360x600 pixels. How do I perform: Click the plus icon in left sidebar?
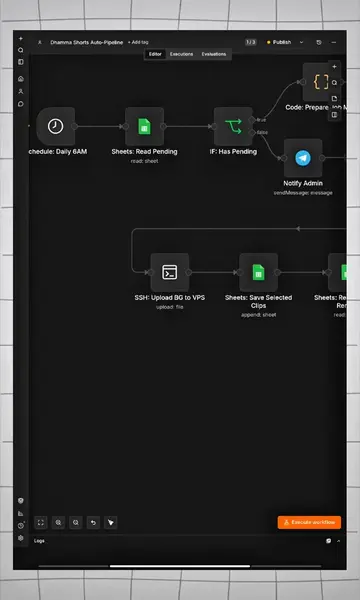(x=21, y=39)
